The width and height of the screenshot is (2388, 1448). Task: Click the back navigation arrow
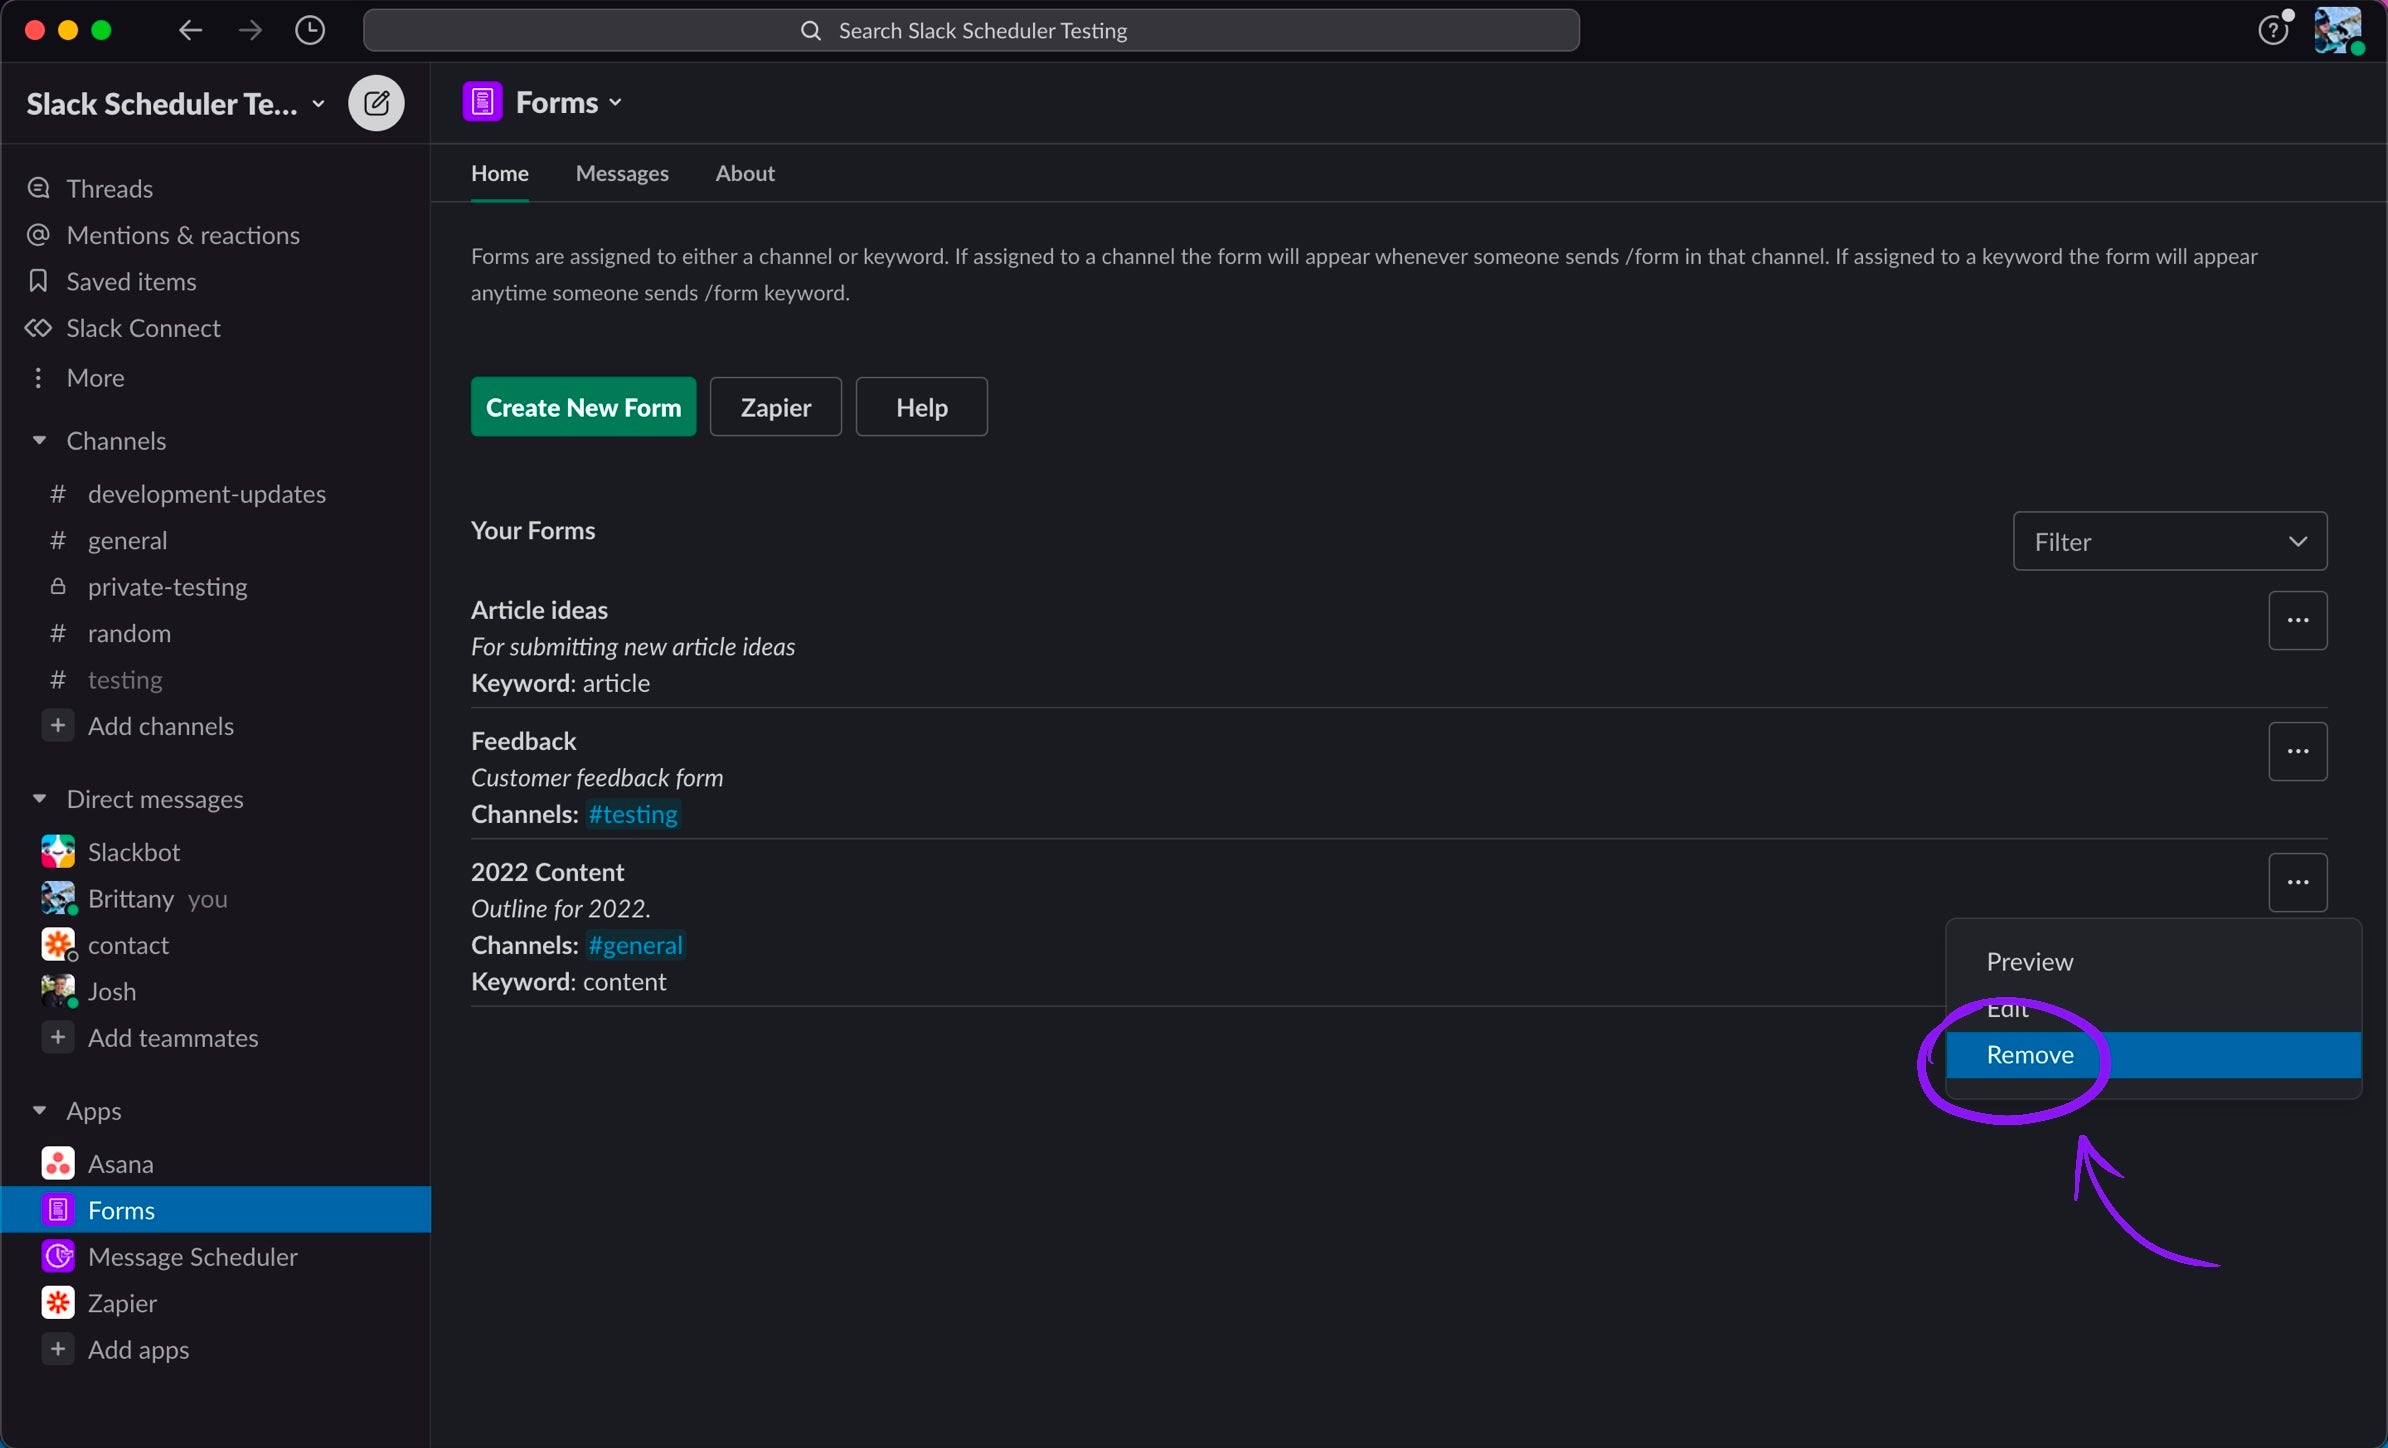tap(190, 30)
